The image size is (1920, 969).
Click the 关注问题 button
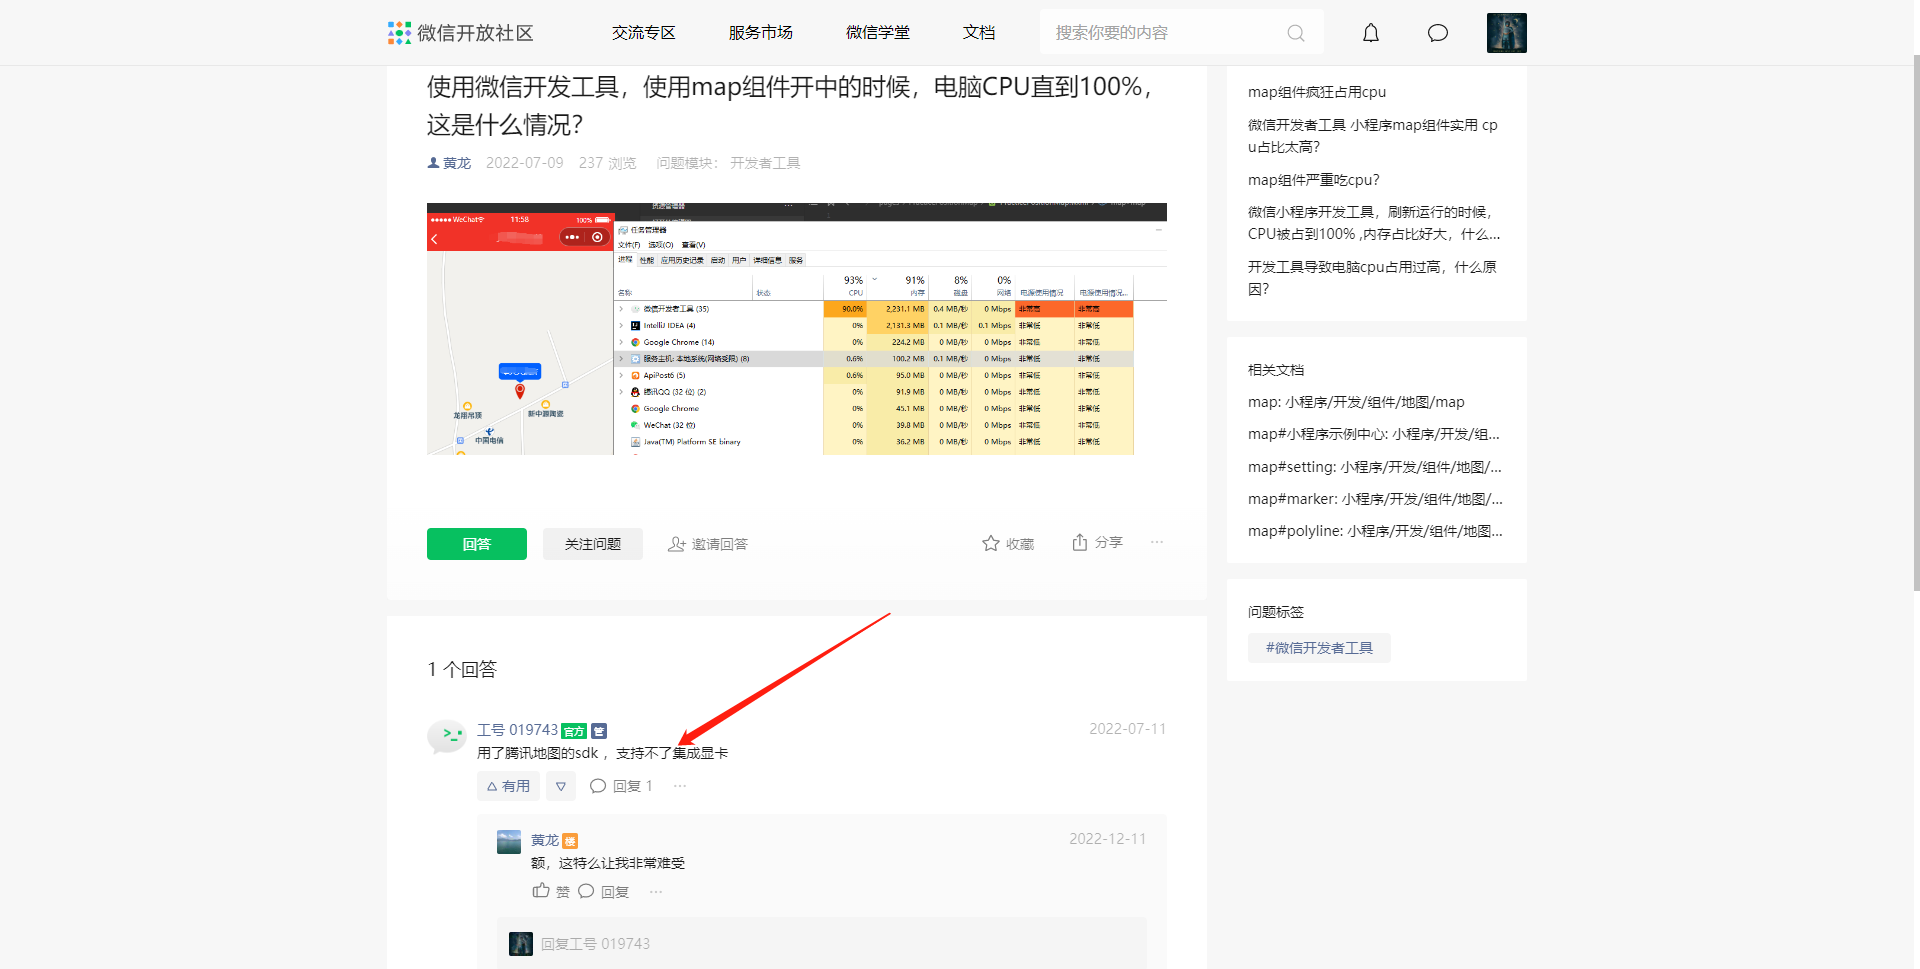tap(593, 544)
